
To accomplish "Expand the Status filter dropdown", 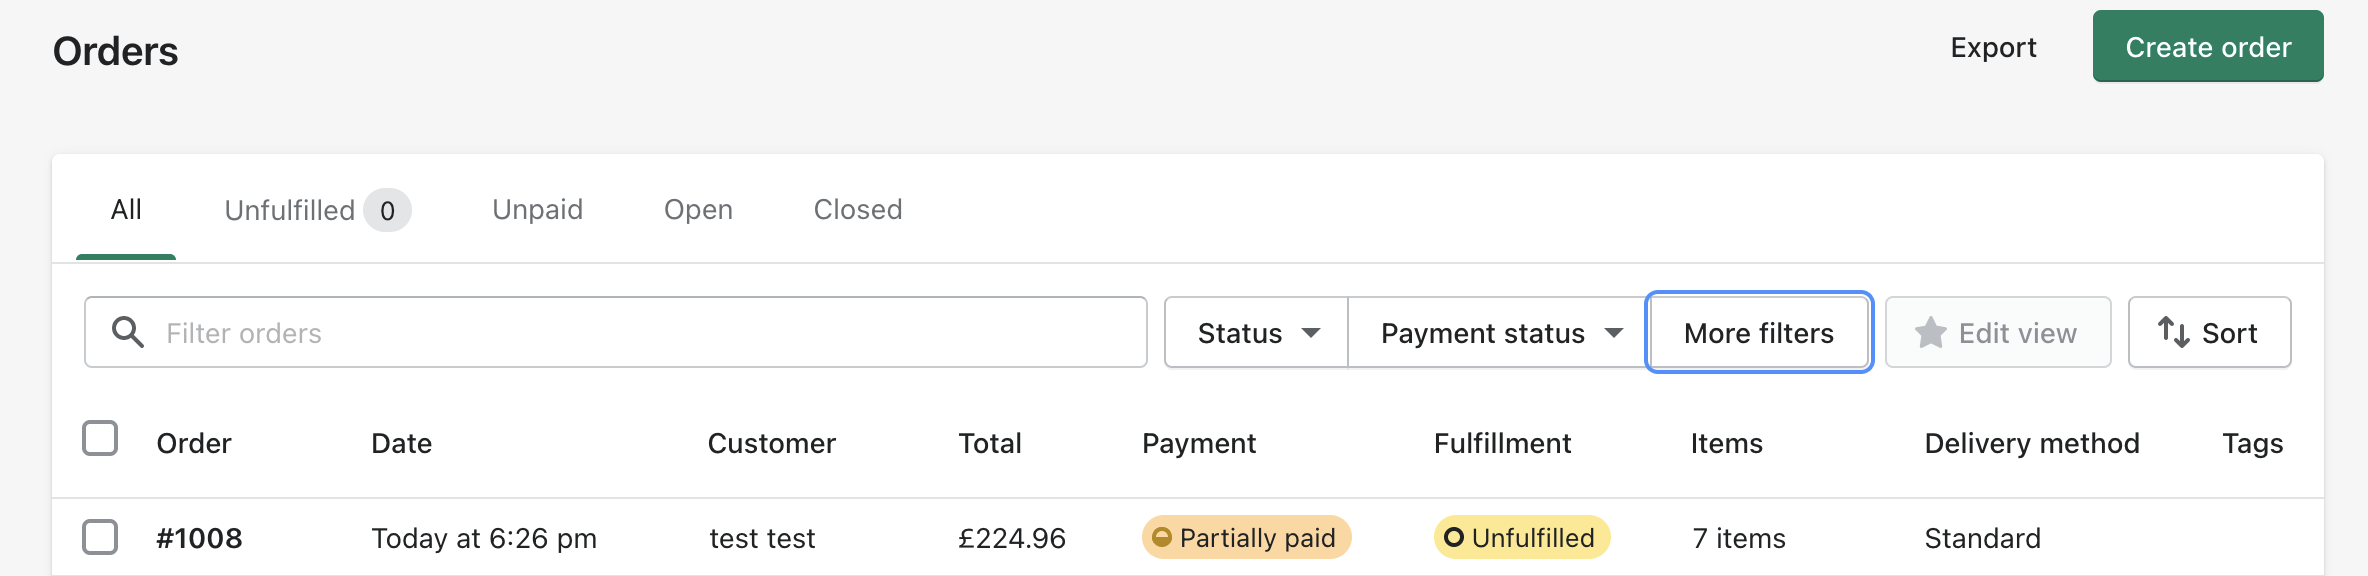I will [x=1256, y=333].
